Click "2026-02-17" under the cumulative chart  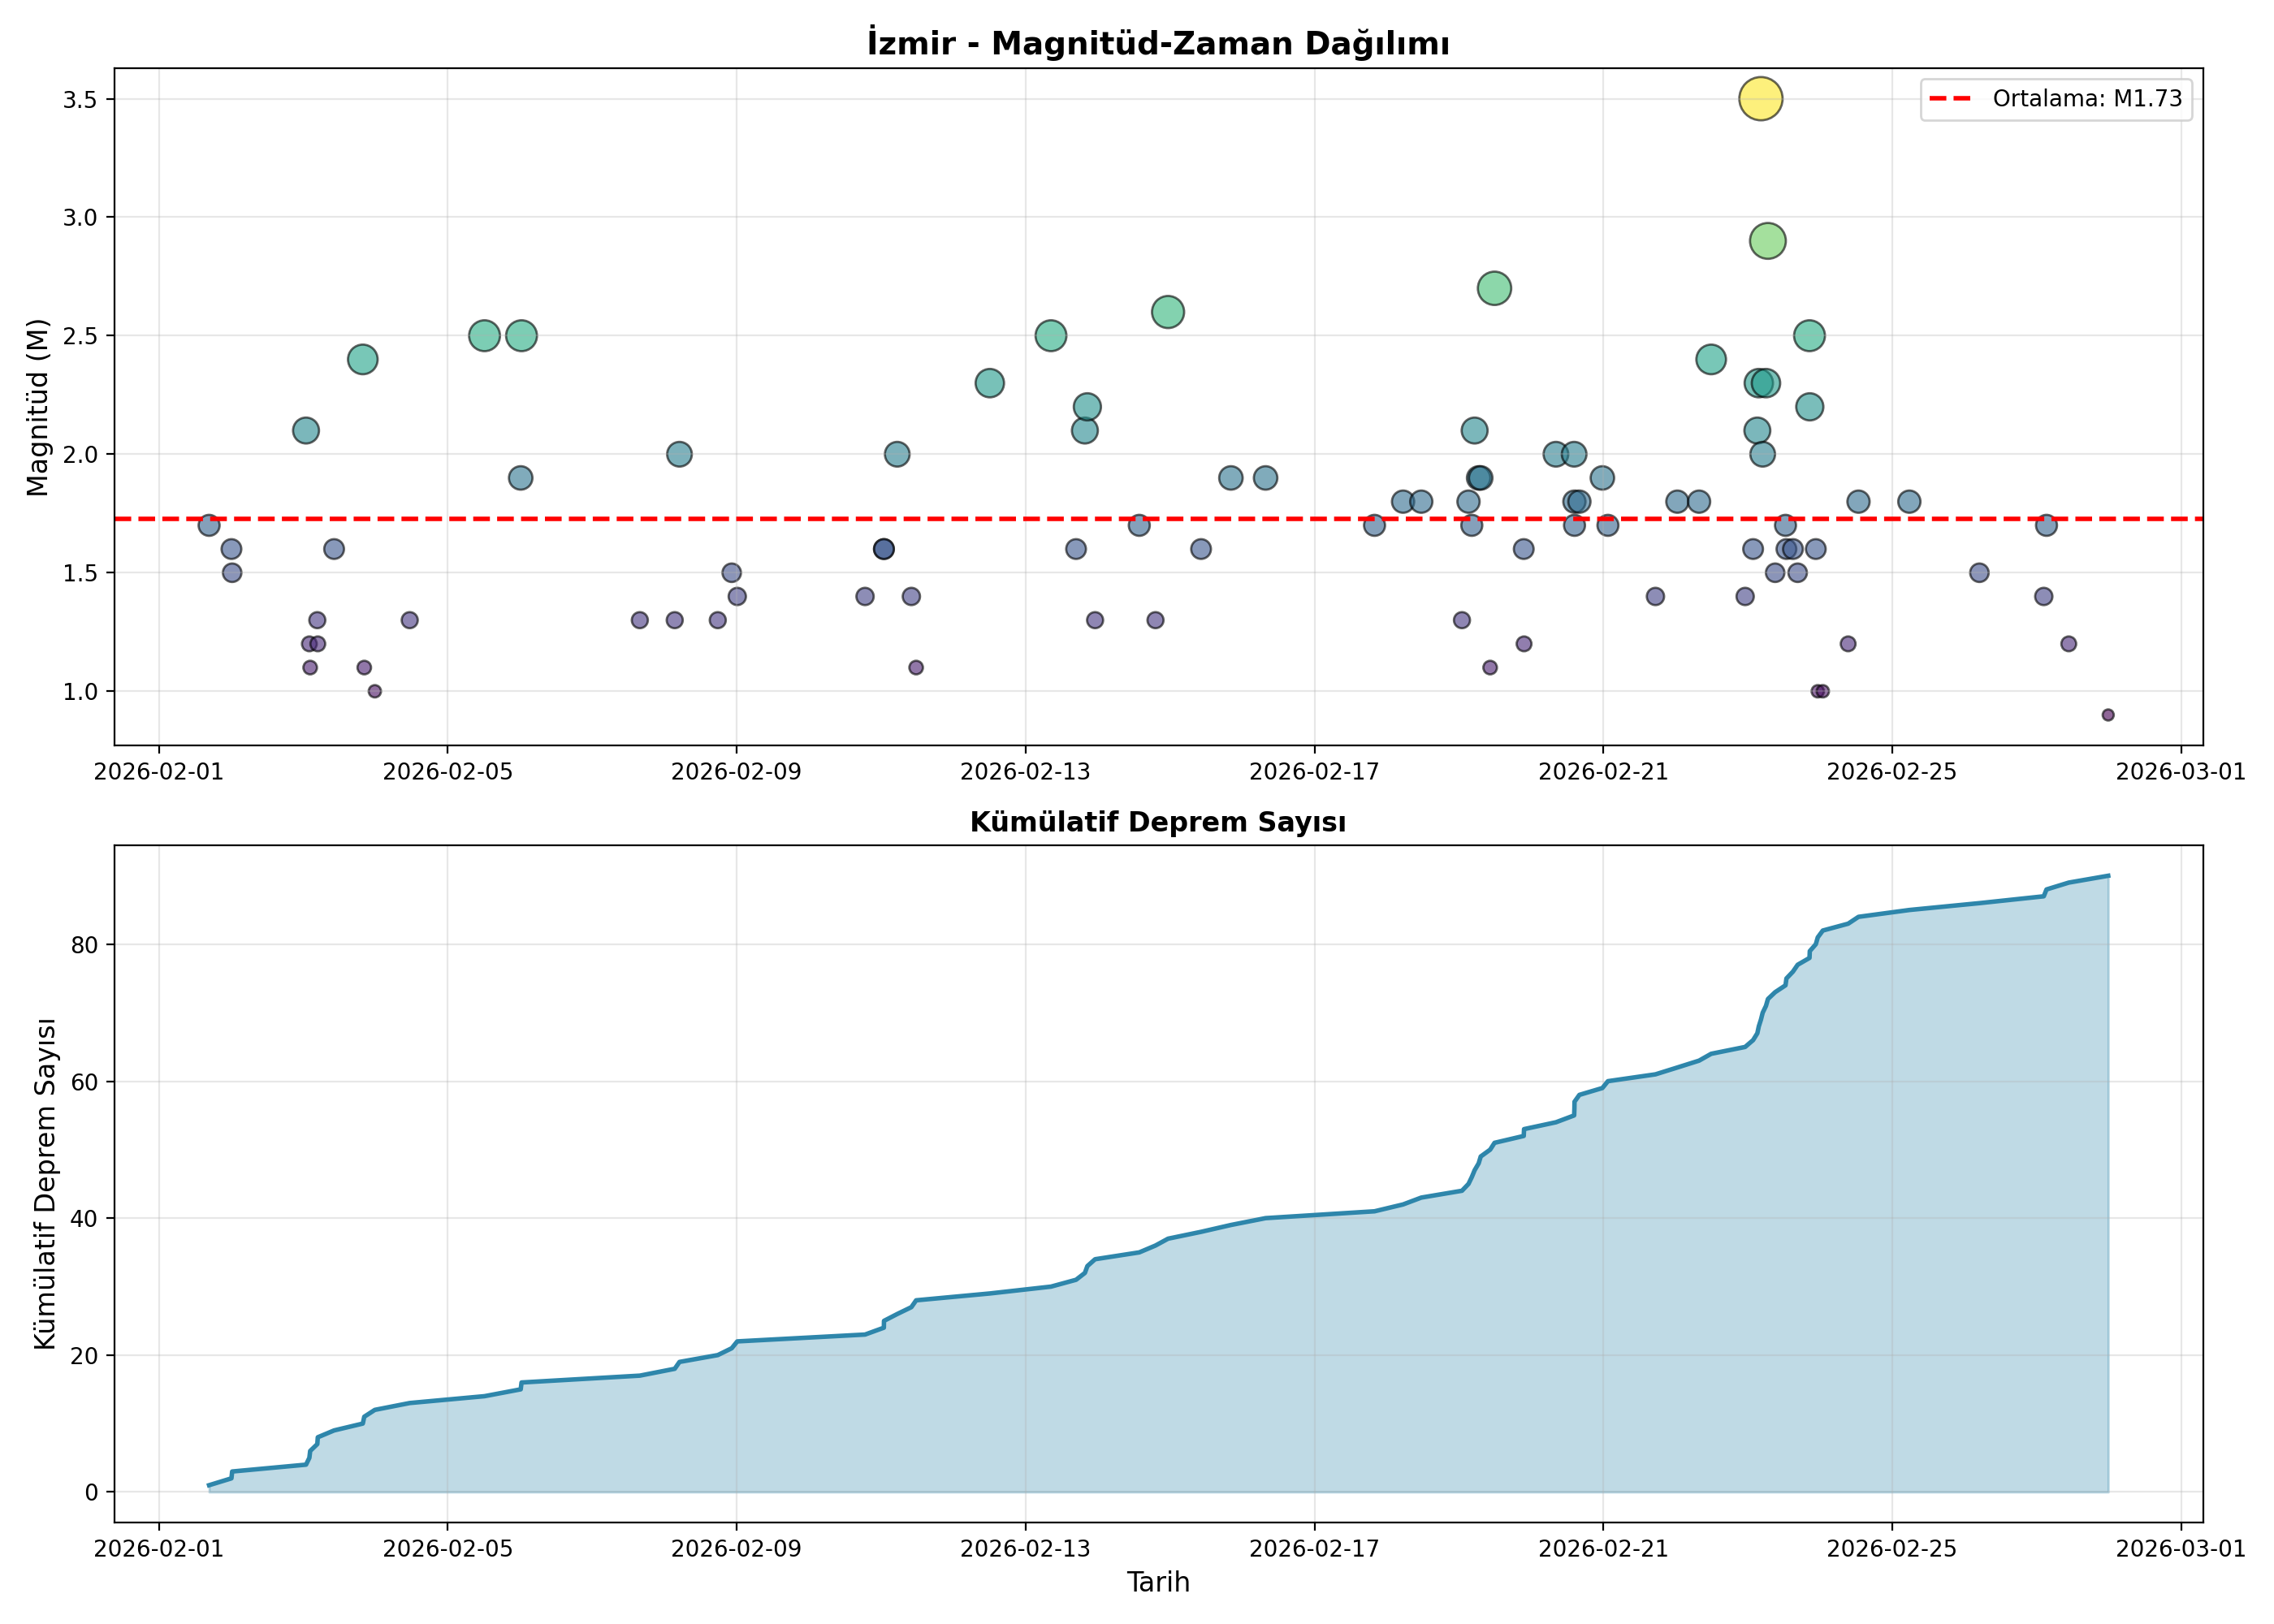point(1314,1549)
